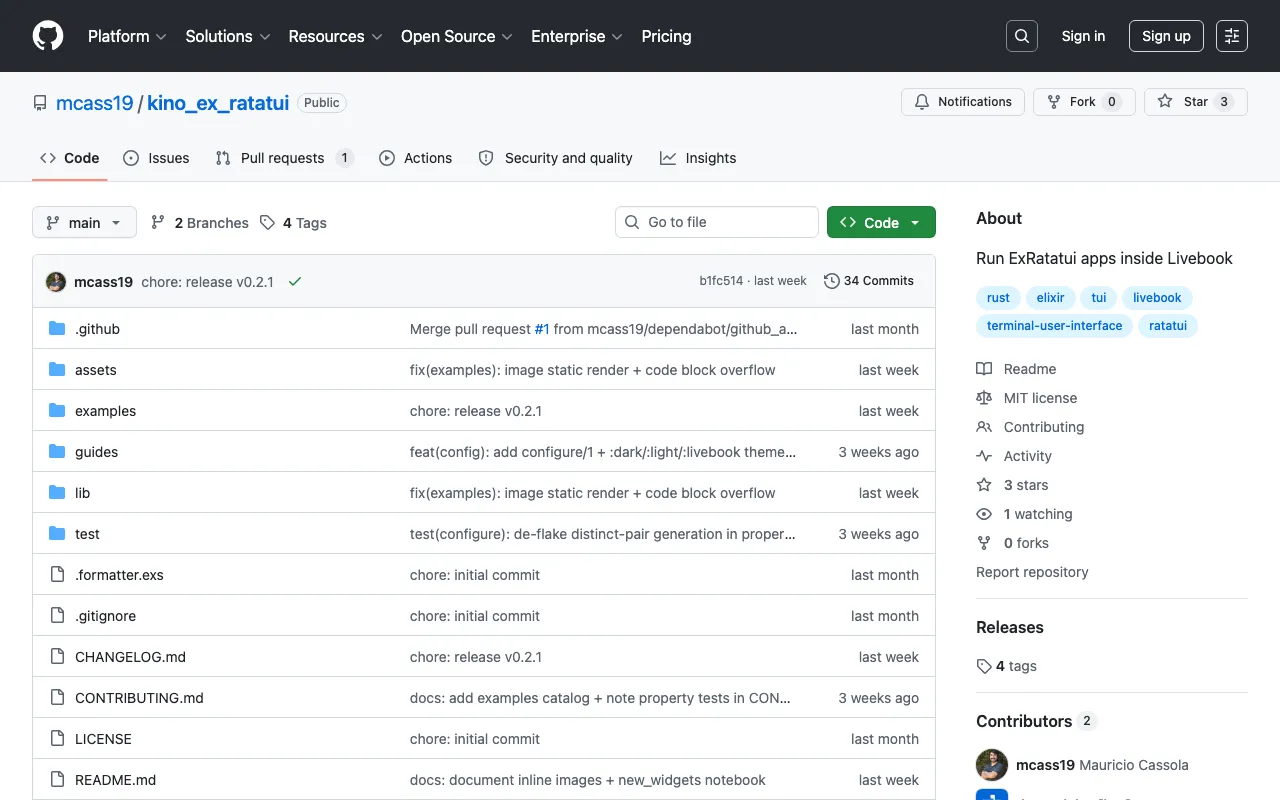Open pull request #1 link in commit message
The width and height of the screenshot is (1280, 800).
pos(542,329)
